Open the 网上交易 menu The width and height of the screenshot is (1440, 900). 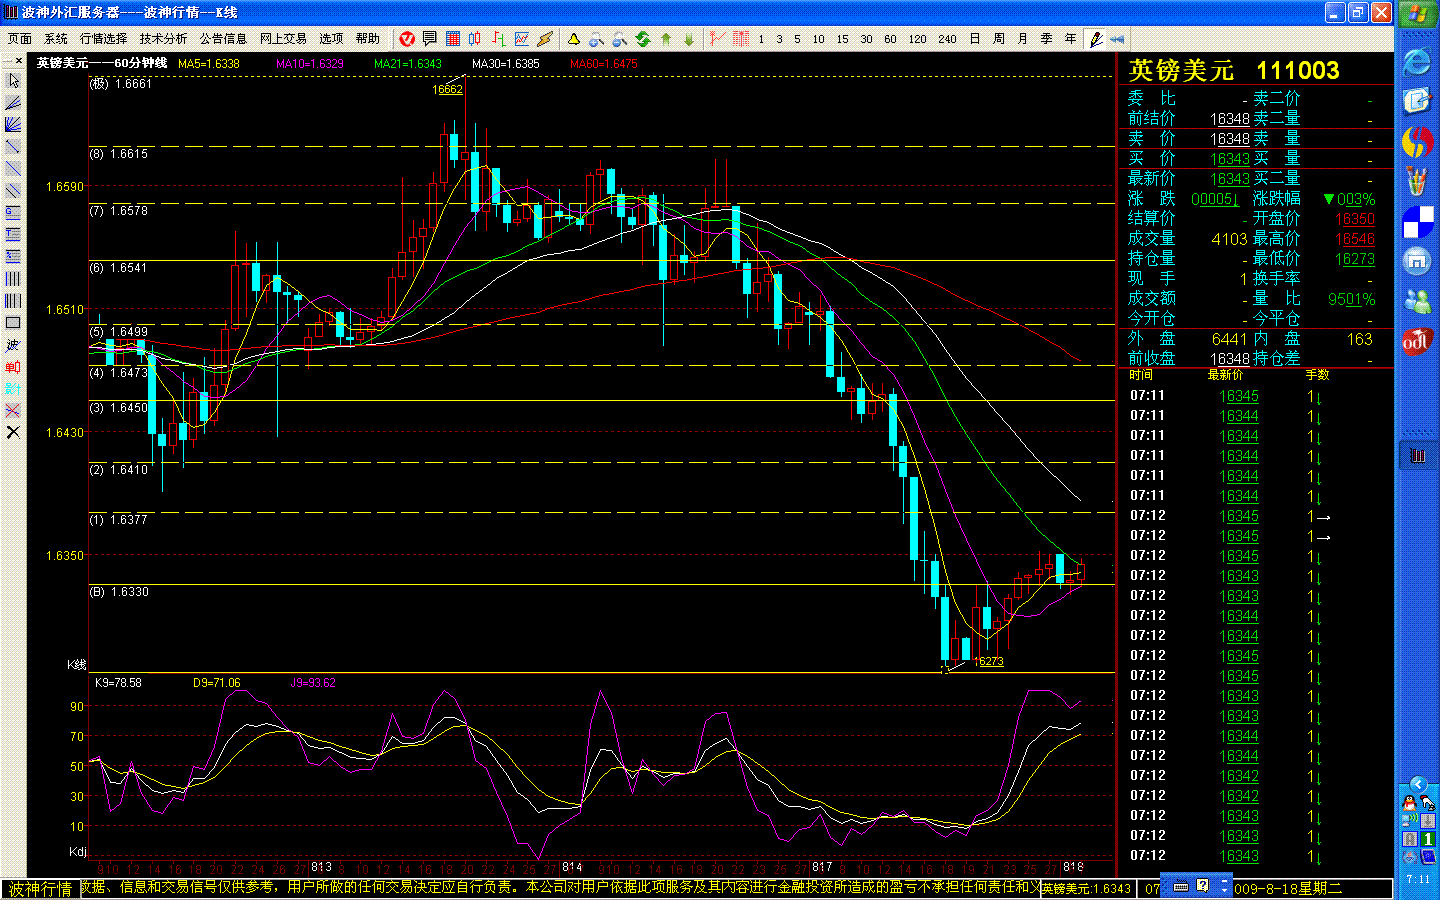(283, 39)
